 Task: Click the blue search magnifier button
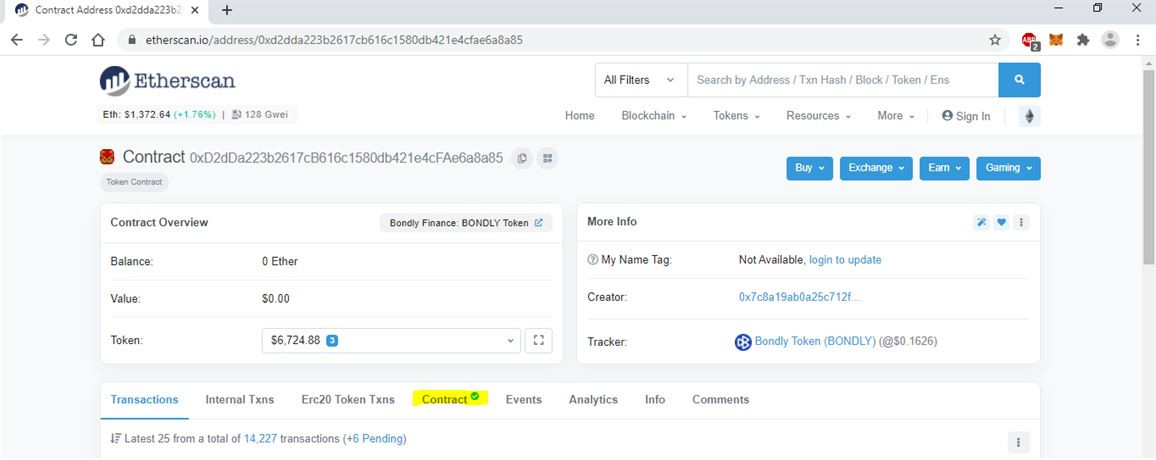[x=1020, y=80]
